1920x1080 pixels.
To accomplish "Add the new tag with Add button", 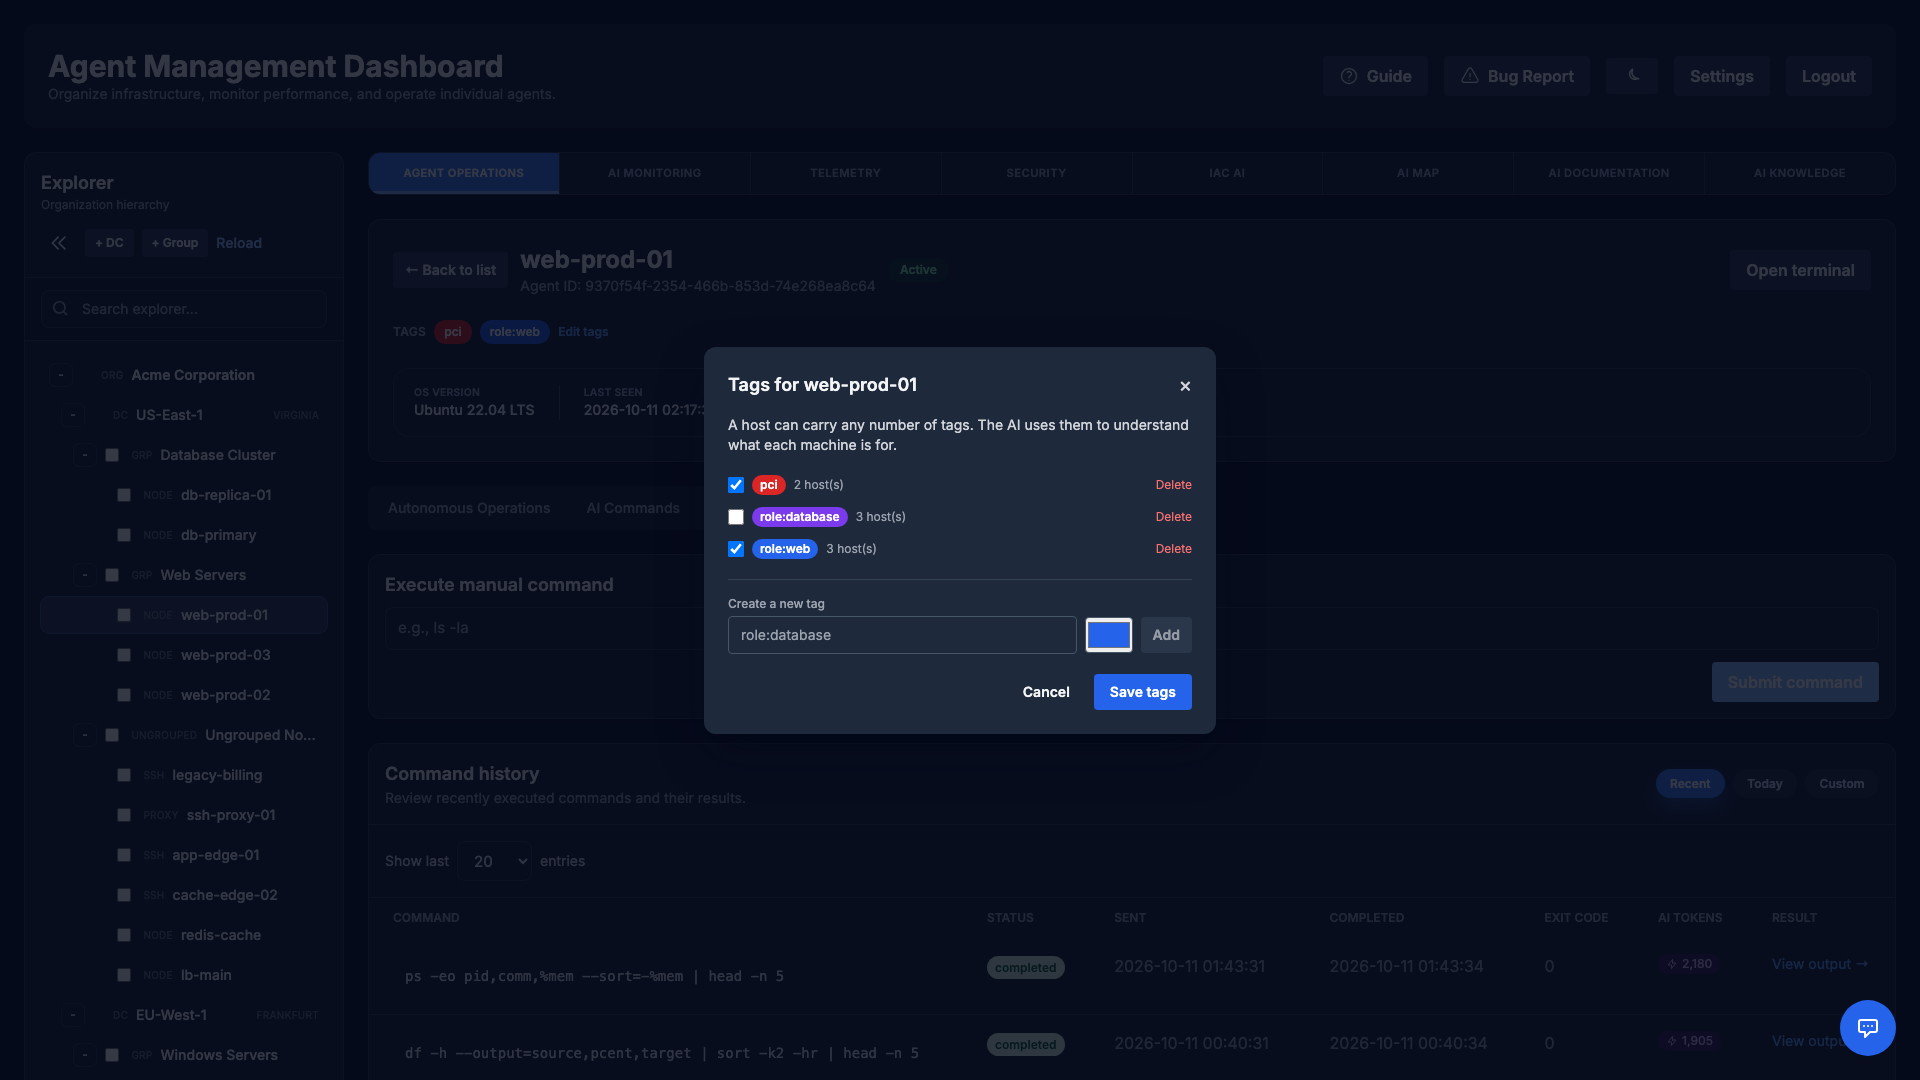I will (1166, 635).
